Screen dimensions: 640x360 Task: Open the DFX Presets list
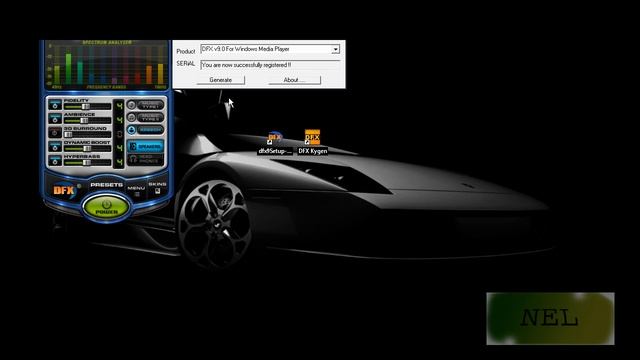coord(106,185)
